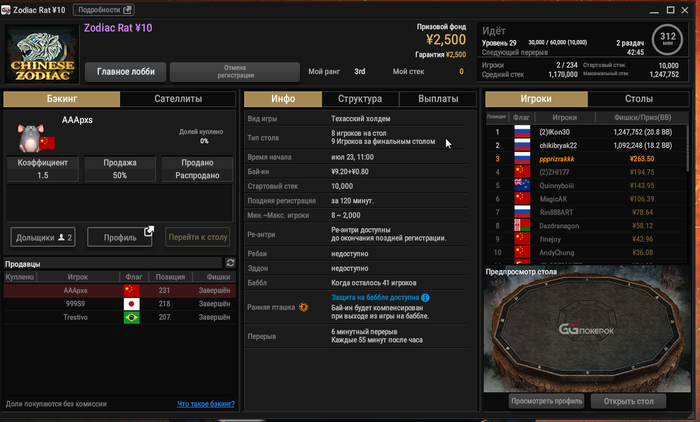The image size is (700, 422).
Task: Open the Защита на баббле доступна link
Action: 375,297
